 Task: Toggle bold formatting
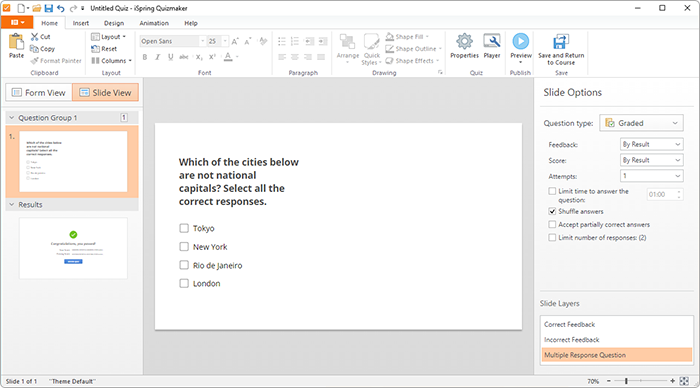tap(145, 57)
